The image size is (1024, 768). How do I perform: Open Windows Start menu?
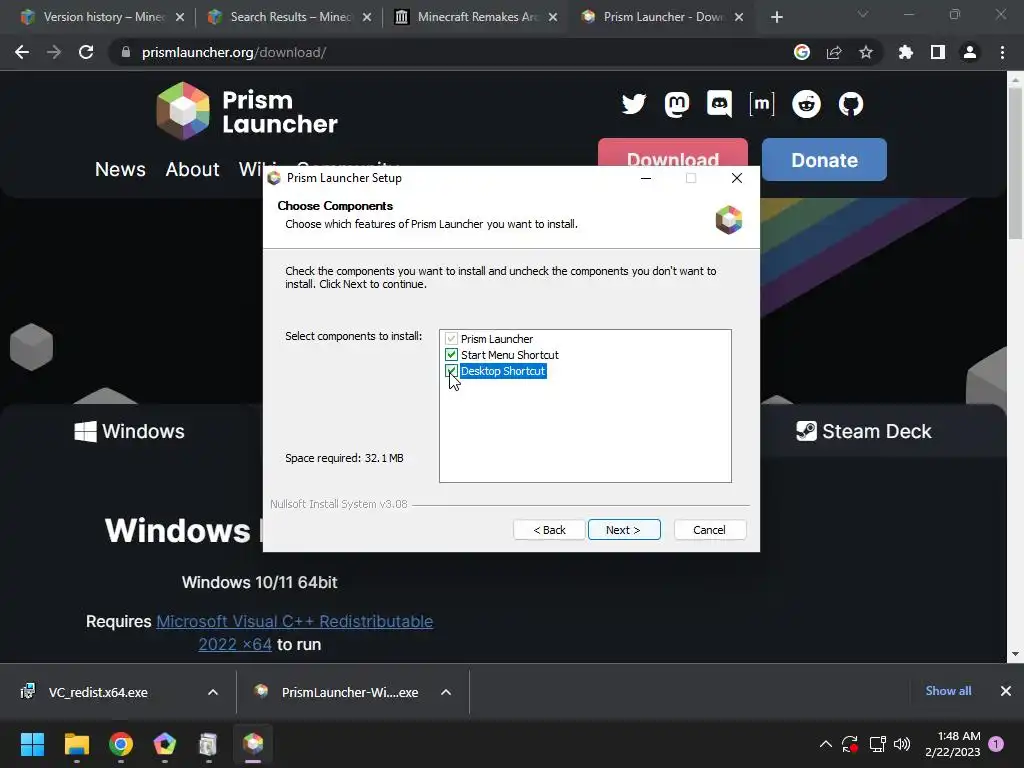(x=32, y=744)
